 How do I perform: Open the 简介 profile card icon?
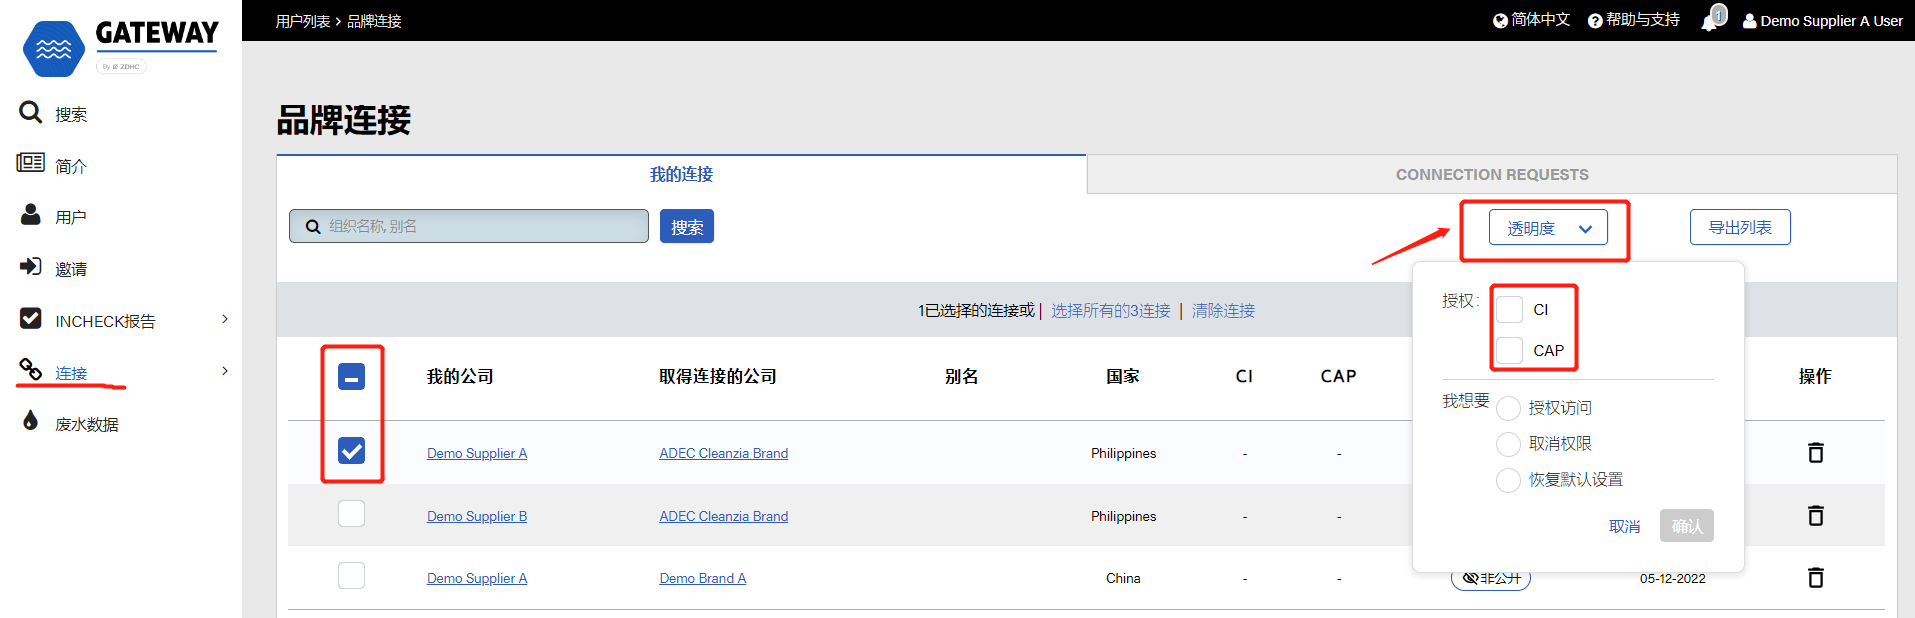coord(31,163)
